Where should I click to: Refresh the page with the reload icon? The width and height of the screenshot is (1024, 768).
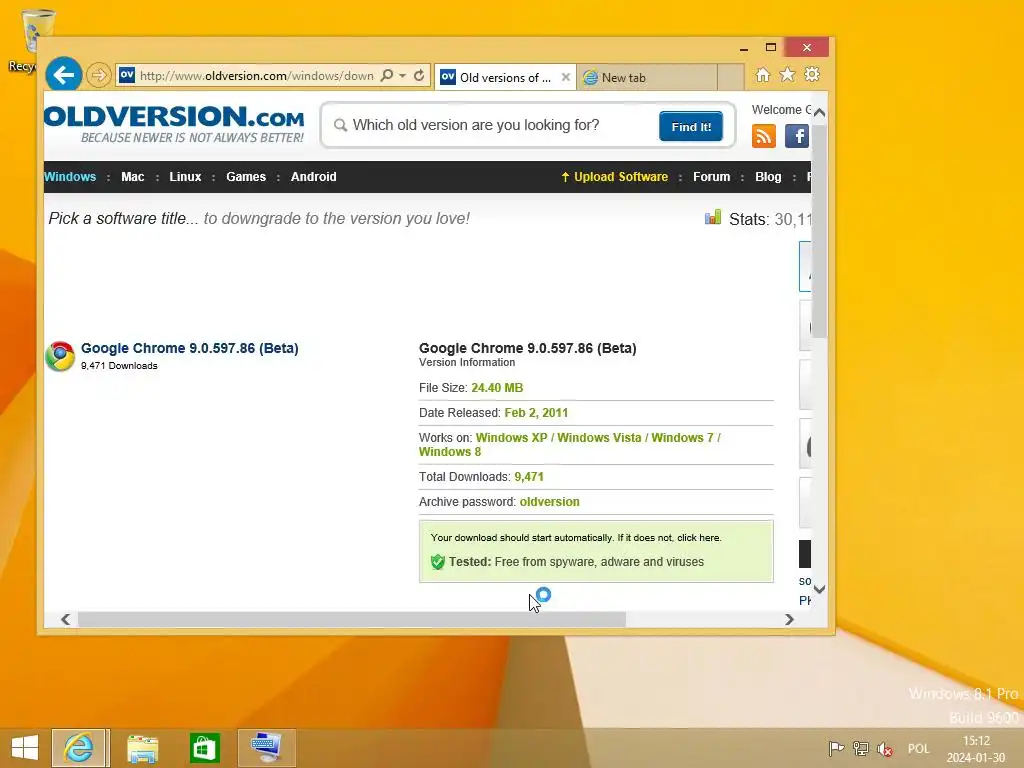coord(419,76)
